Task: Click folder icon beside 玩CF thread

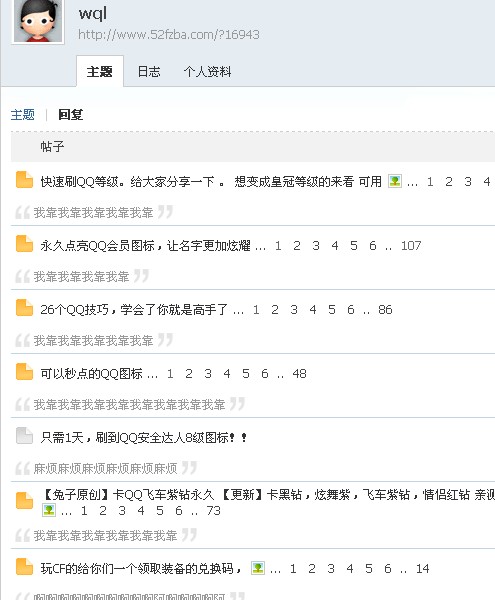Action: pos(24,567)
